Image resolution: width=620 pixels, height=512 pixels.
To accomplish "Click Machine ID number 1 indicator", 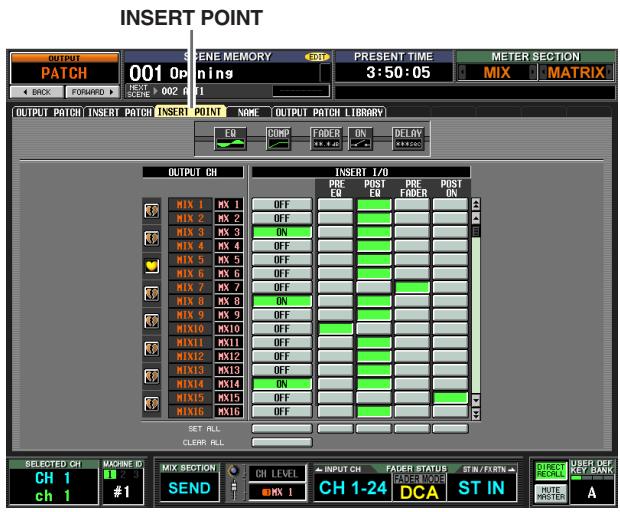I will [x=110, y=474].
